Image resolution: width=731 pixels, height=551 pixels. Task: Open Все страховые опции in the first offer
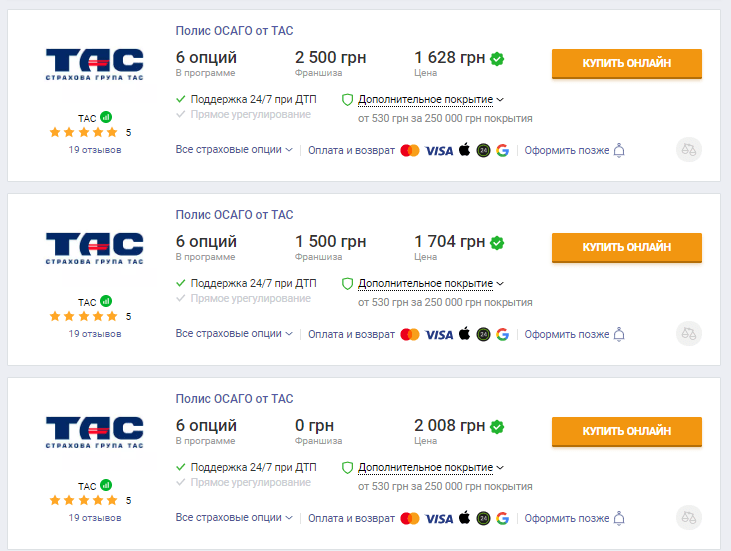coord(234,150)
